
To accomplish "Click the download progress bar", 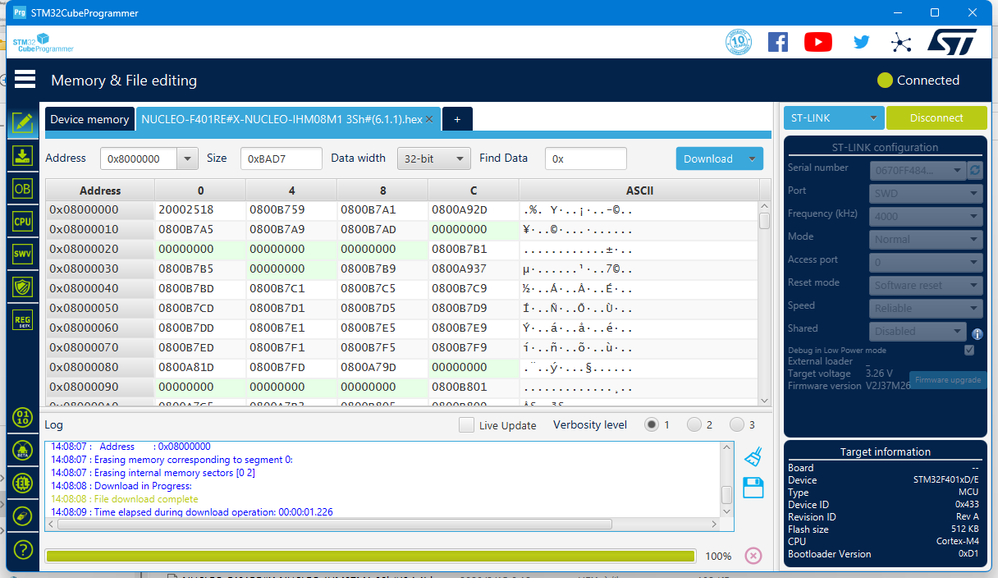I will [370, 556].
